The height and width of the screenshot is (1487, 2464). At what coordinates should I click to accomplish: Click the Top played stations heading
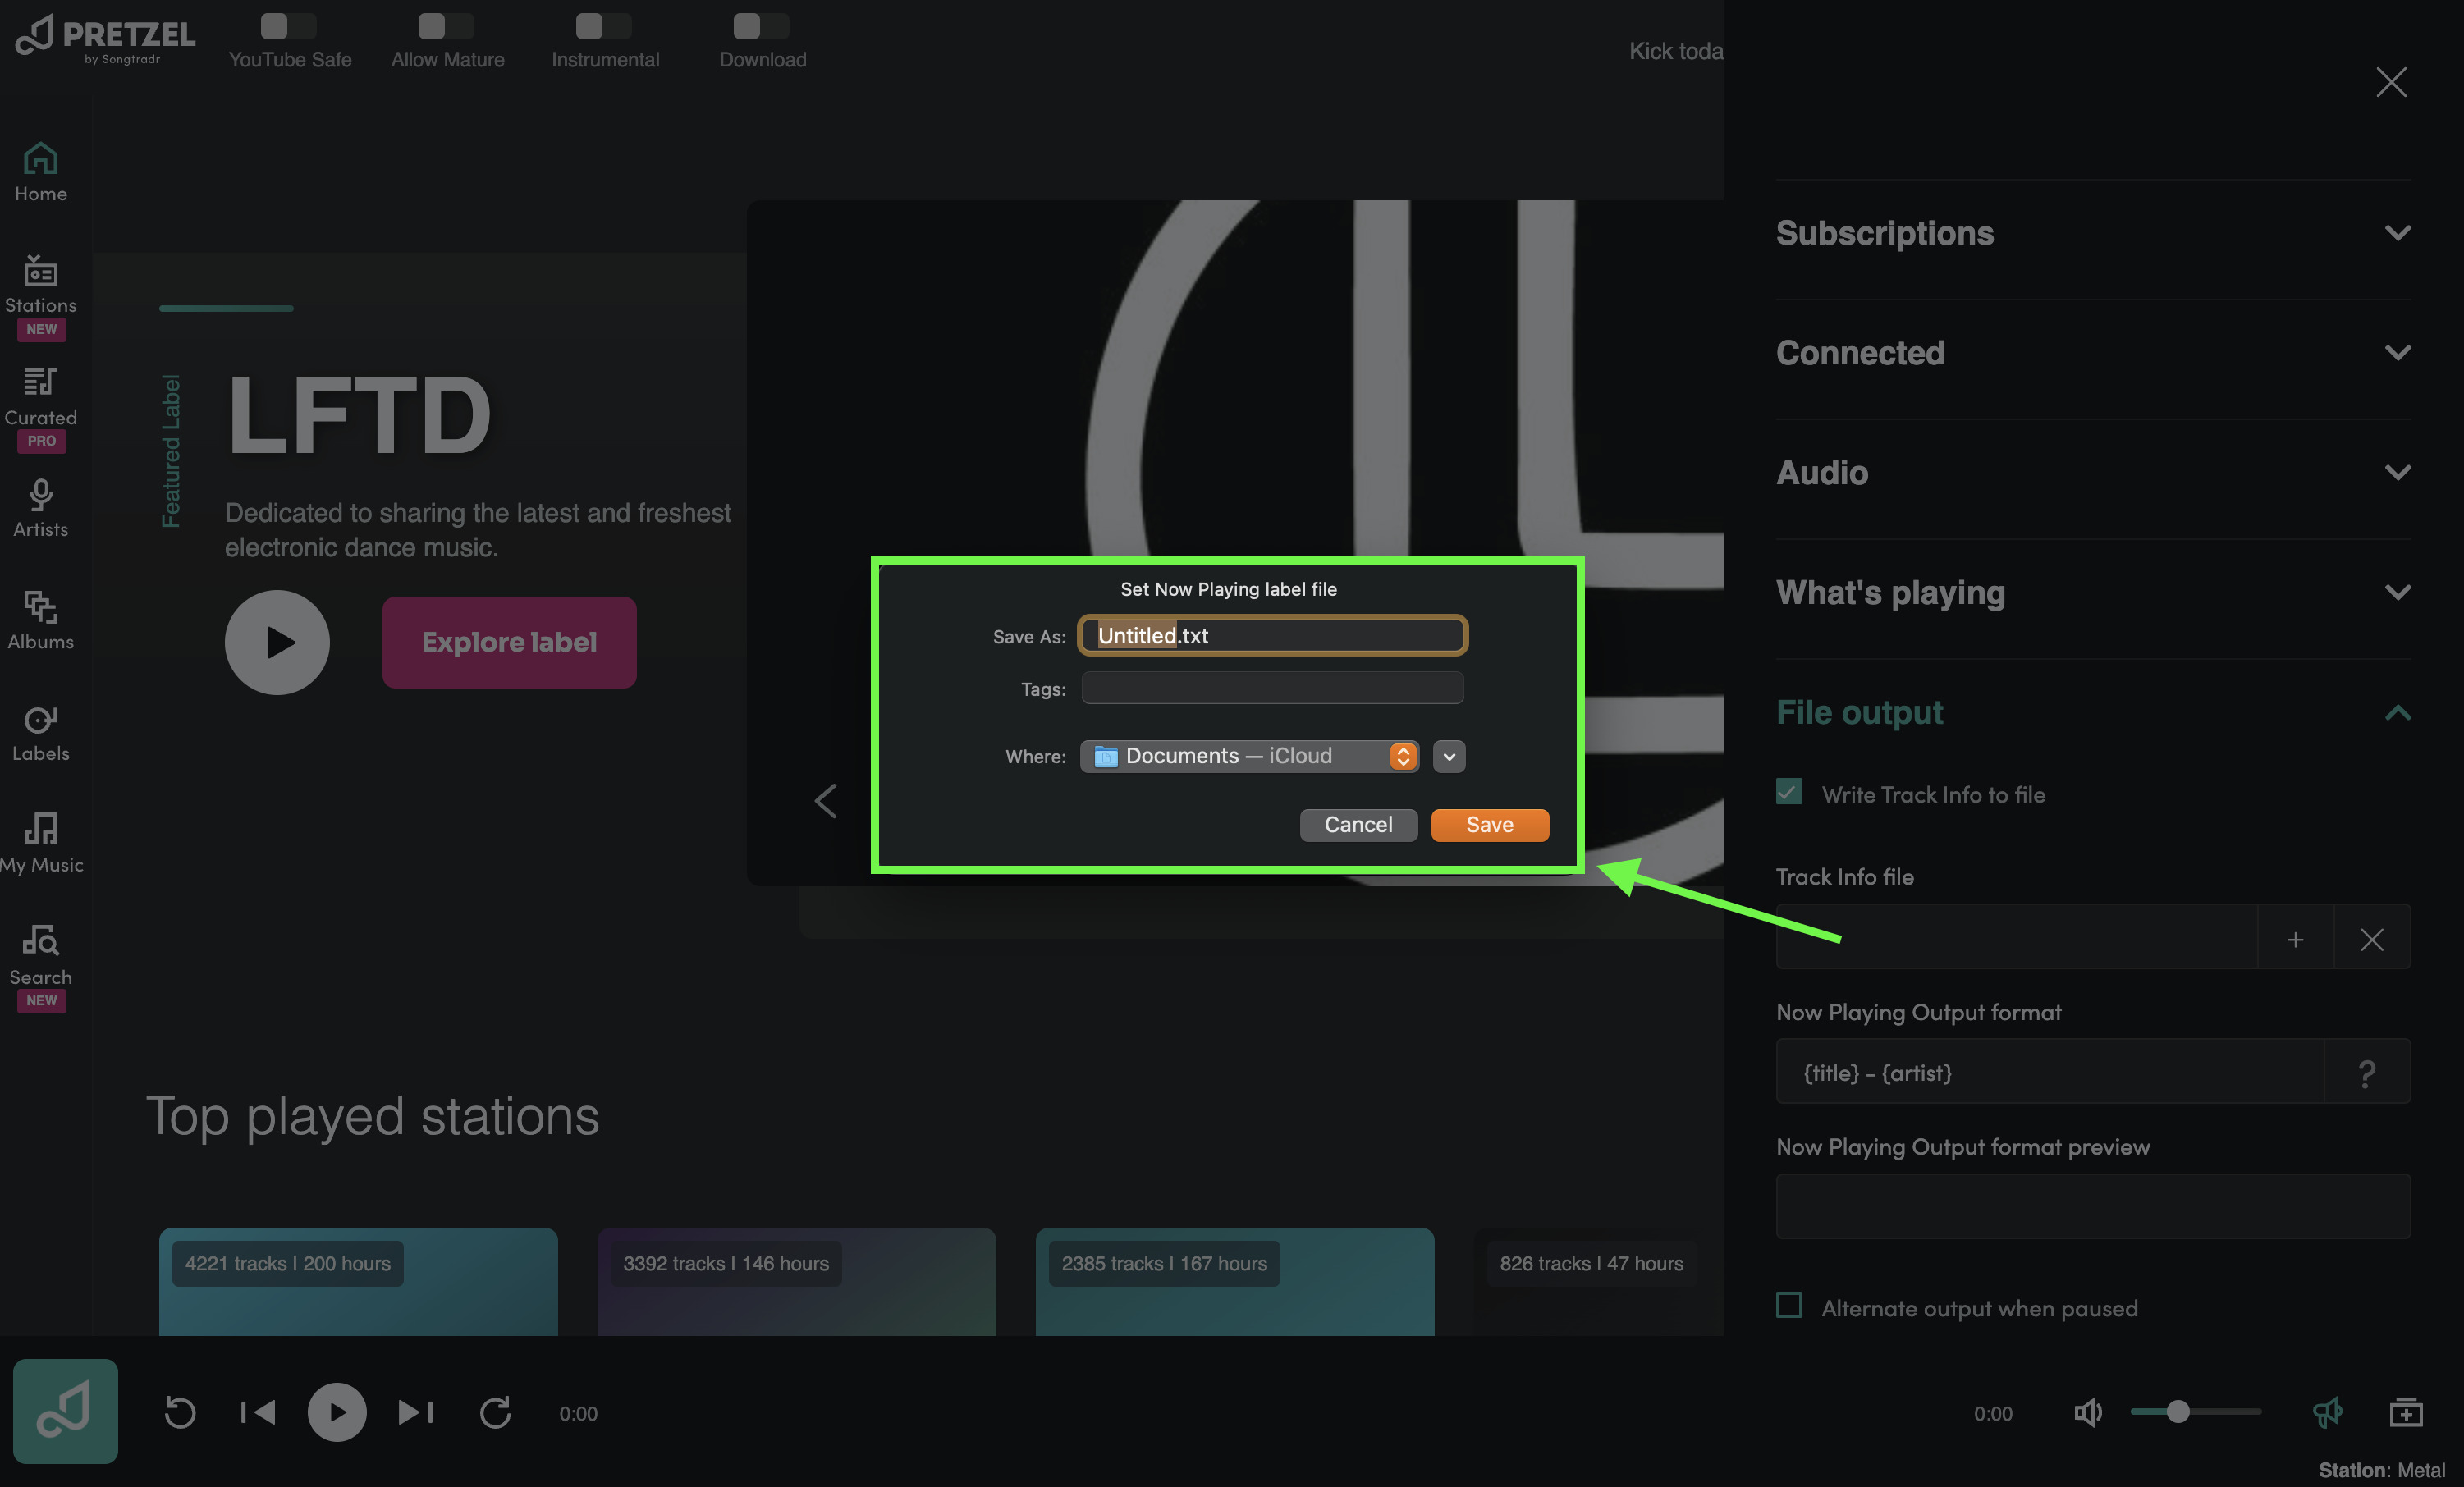coord(372,1117)
